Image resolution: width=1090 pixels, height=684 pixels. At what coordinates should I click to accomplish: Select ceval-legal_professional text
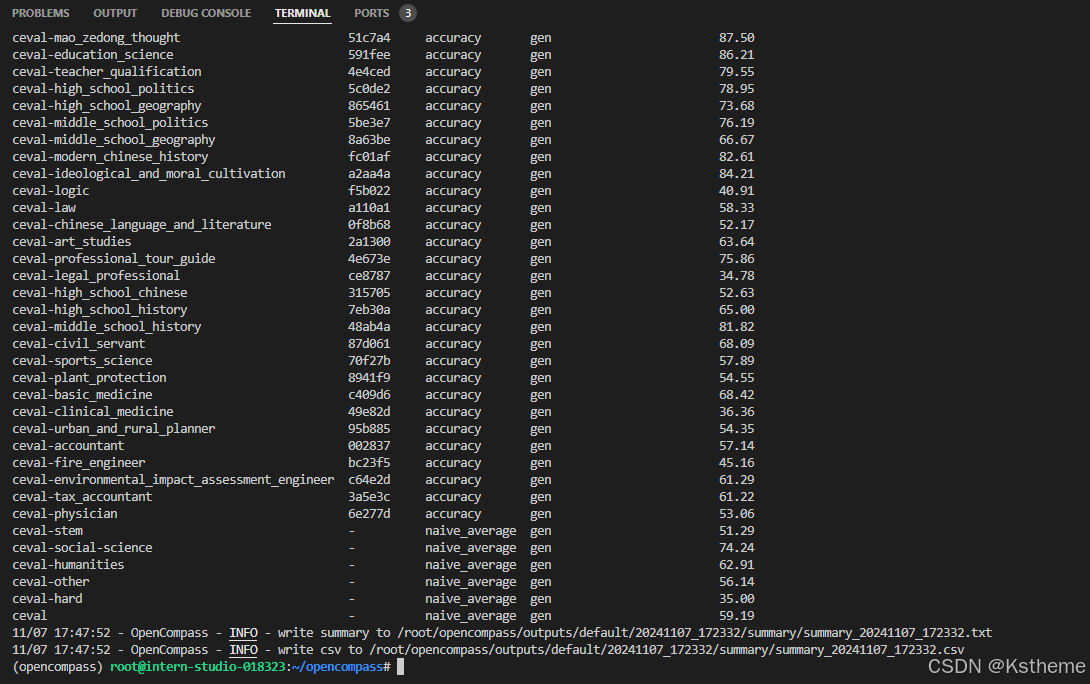96,275
